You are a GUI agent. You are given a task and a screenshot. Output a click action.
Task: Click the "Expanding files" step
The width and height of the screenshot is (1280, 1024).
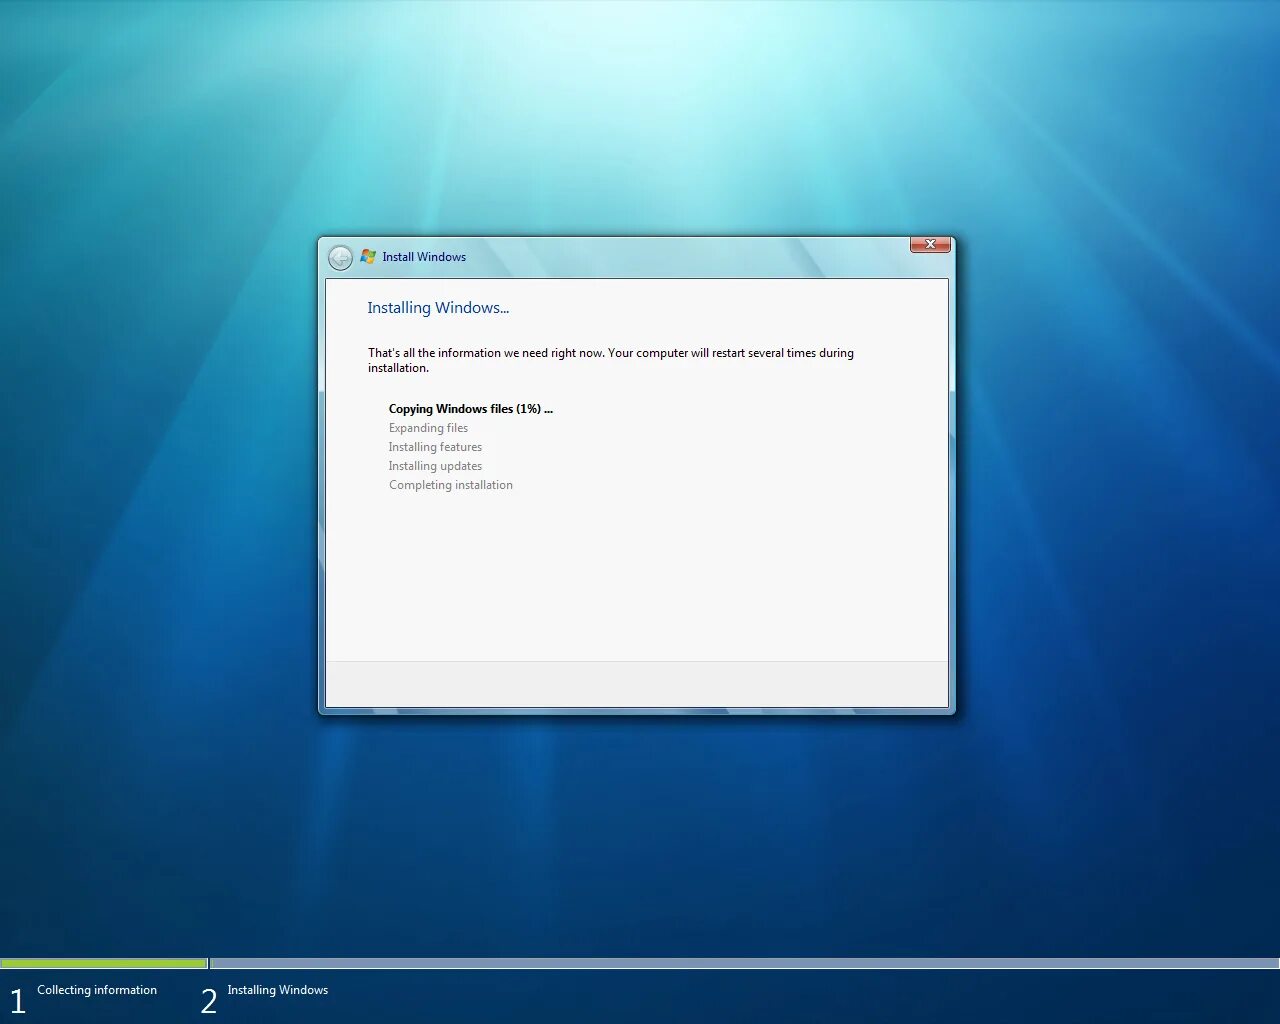pyautogui.click(x=428, y=428)
